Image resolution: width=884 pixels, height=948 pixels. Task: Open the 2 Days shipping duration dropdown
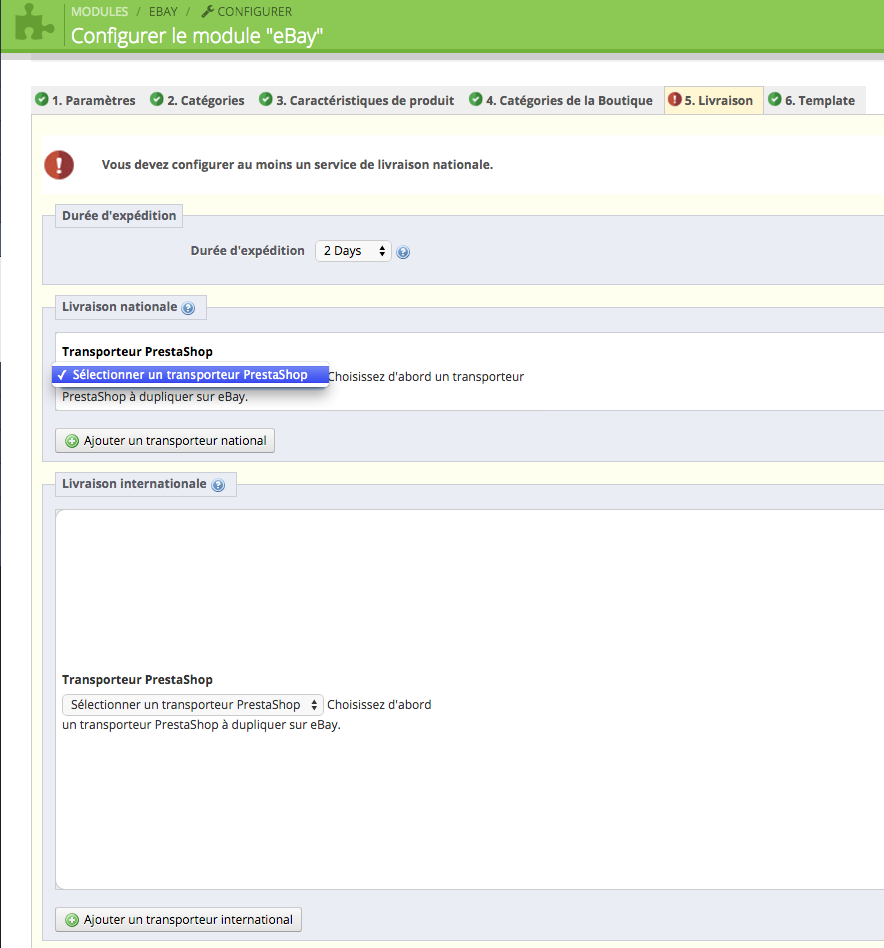tap(353, 251)
